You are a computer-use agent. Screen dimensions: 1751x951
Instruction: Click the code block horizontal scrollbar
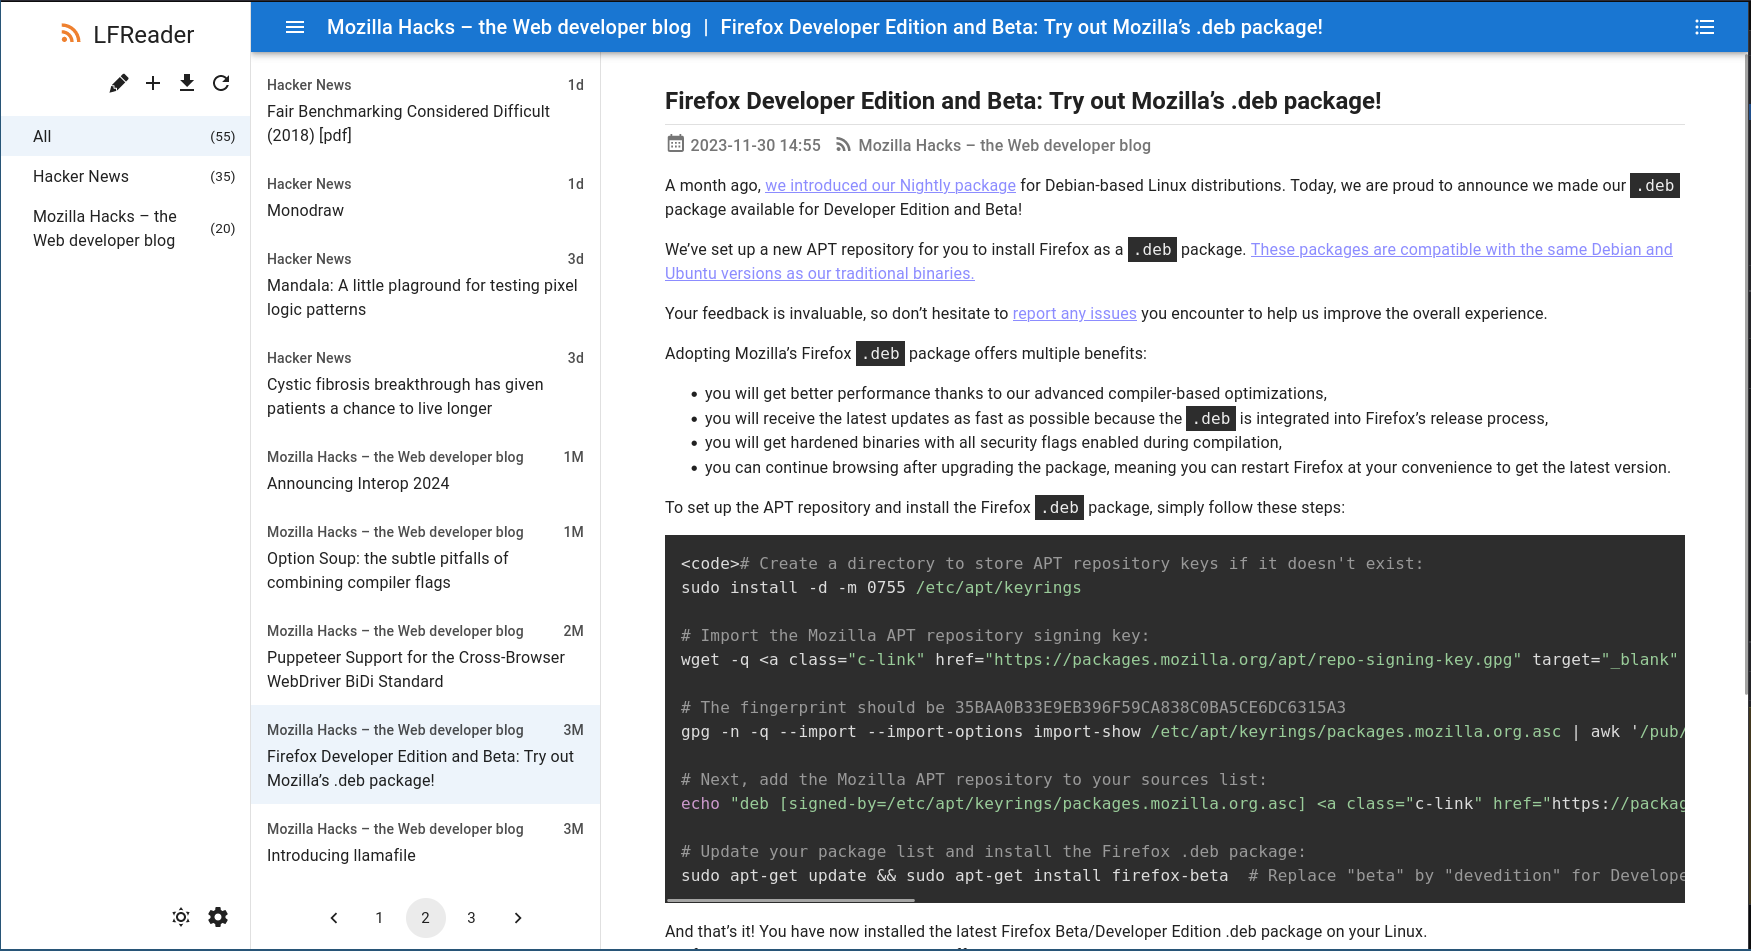coord(790,899)
